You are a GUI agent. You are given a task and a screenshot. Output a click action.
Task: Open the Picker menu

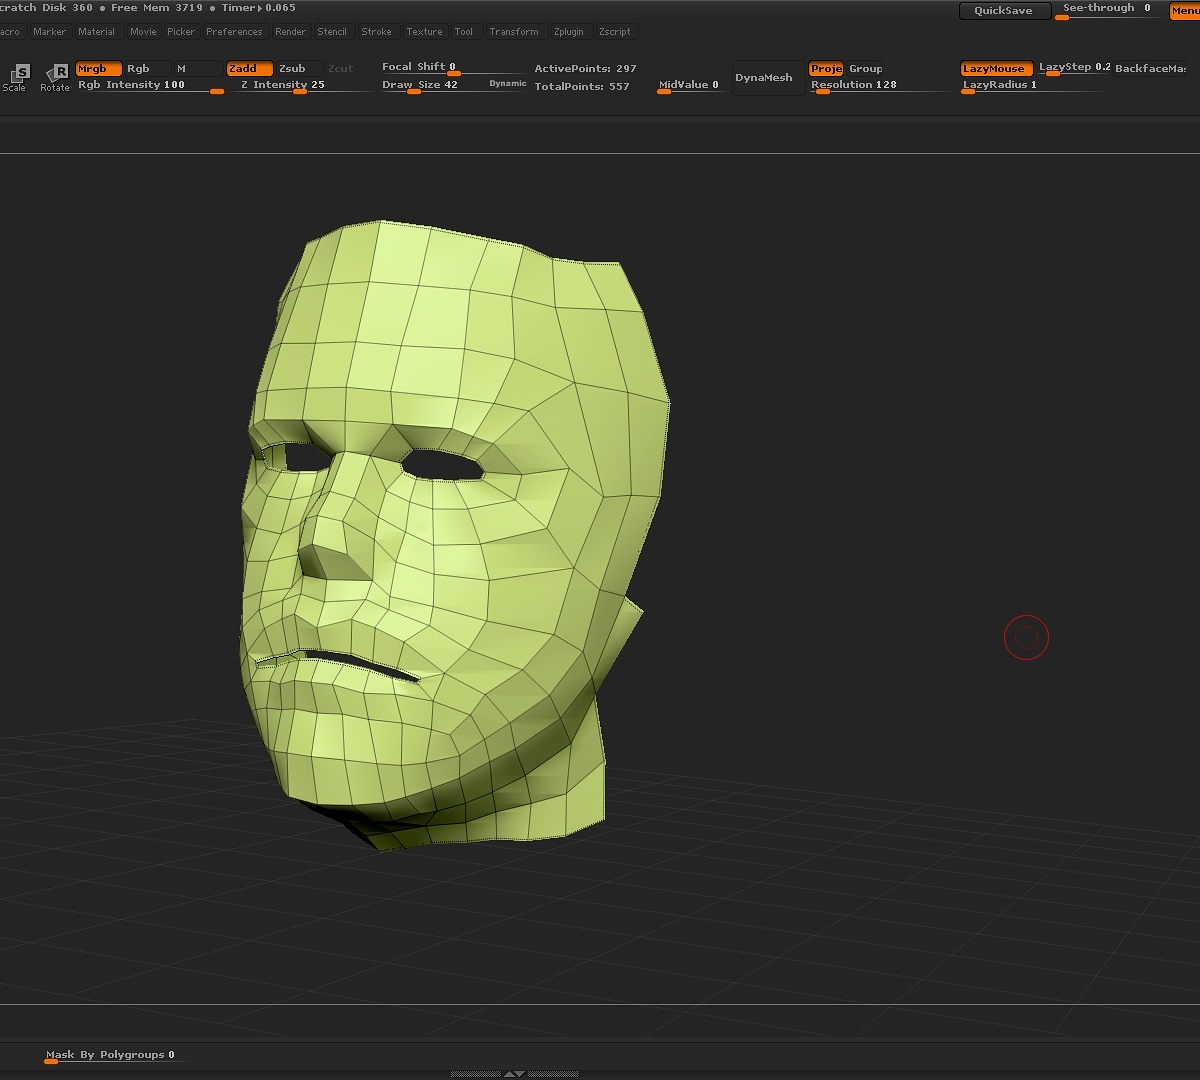181,32
